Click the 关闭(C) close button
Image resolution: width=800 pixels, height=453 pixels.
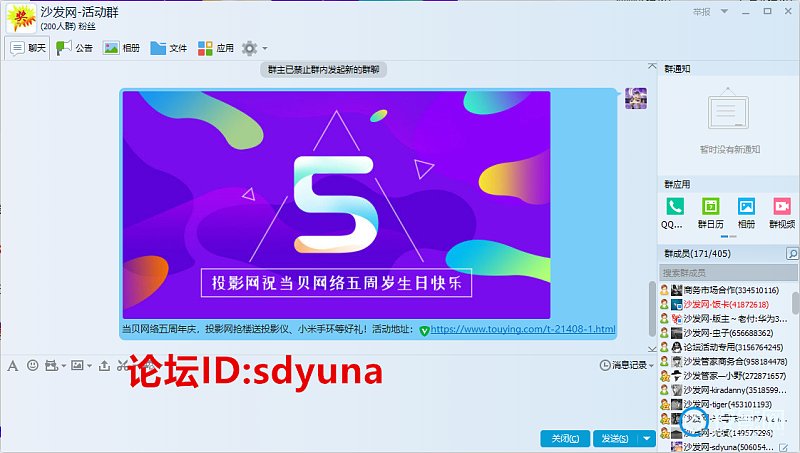(565, 439)
